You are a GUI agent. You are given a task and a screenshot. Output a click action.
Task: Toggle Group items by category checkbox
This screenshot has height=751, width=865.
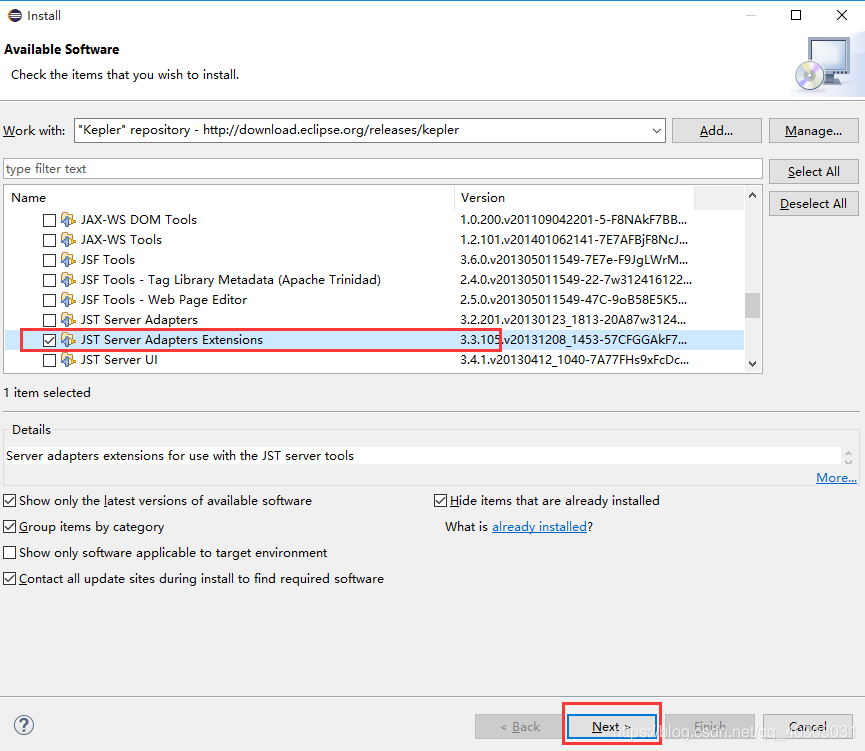tap(9, 526)
